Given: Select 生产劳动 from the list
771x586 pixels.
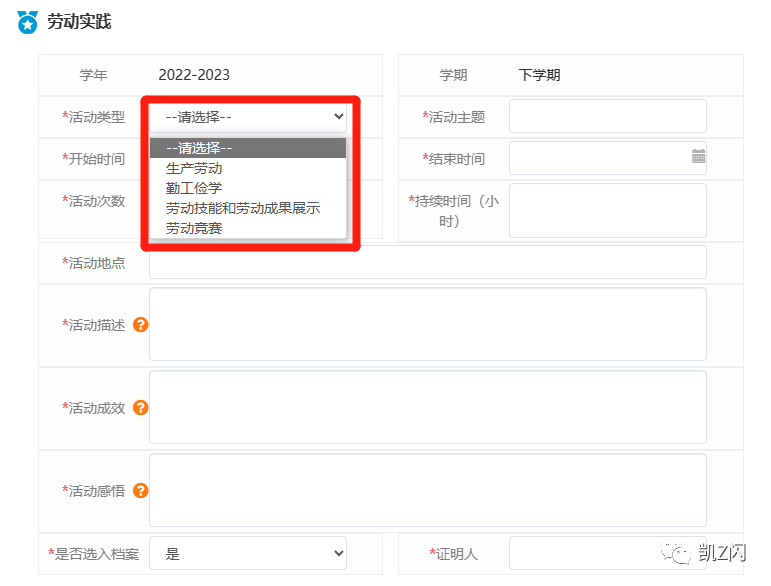Looking at the screenshot, I should coord(194,168).
